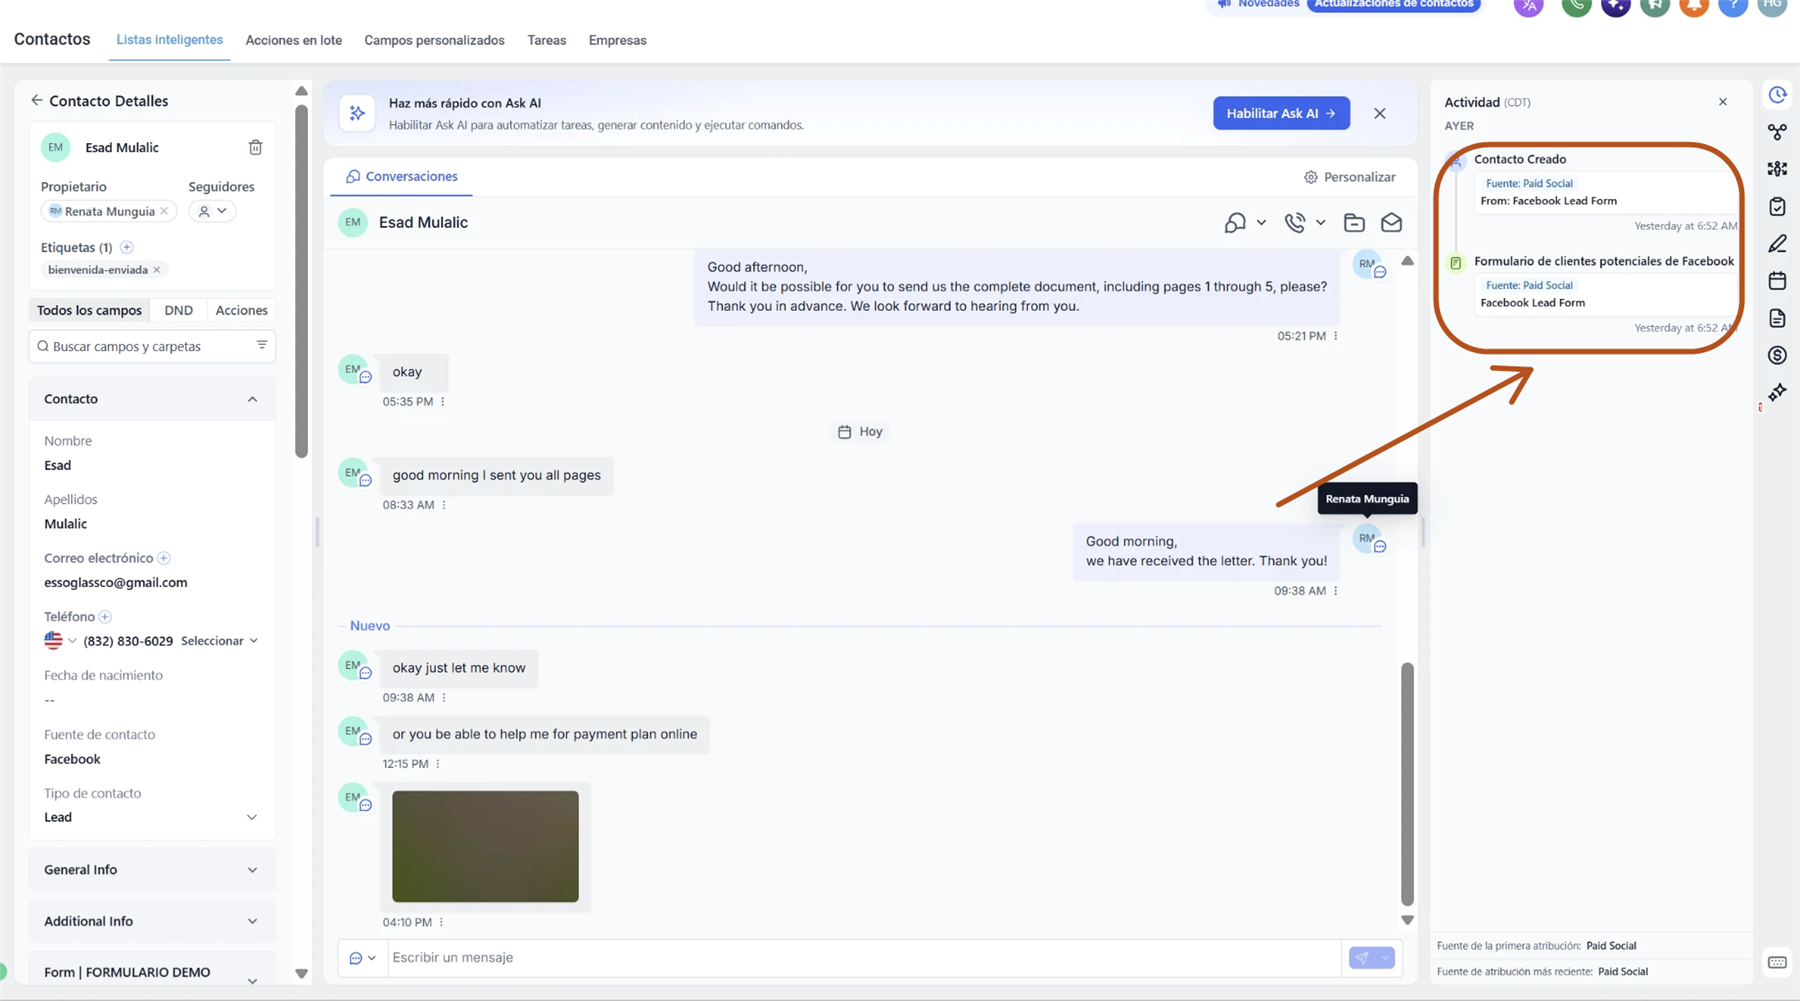Open the Appointments calendar icon in sidebar

[x=1777, y=281]
